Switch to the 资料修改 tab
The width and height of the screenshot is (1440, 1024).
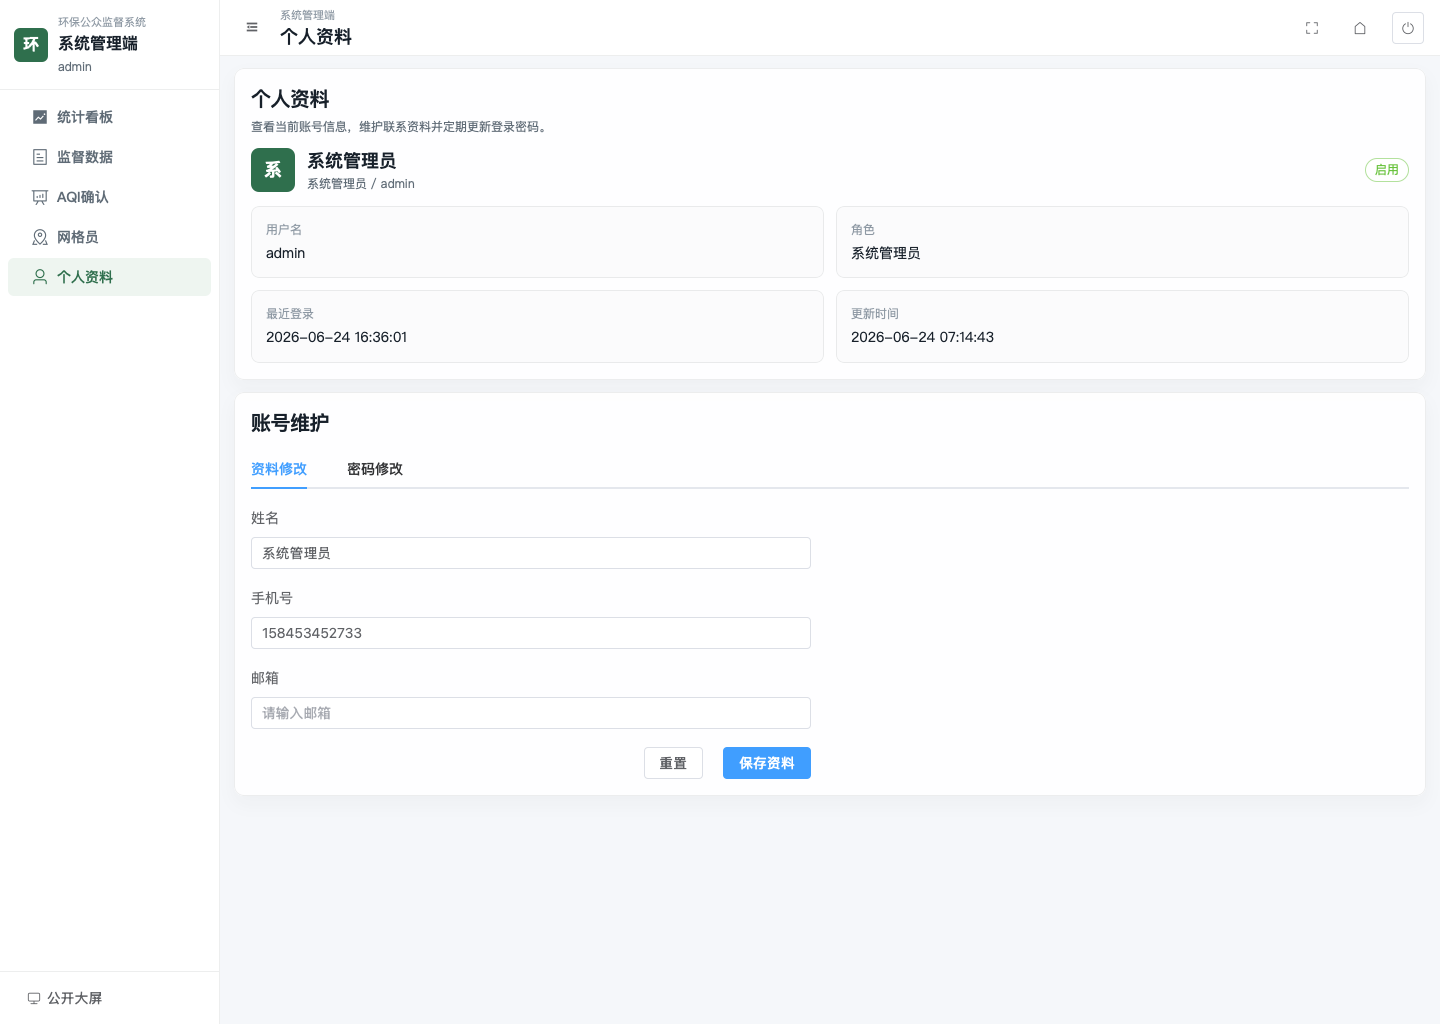pyautogui.click(x=279, y=469)
